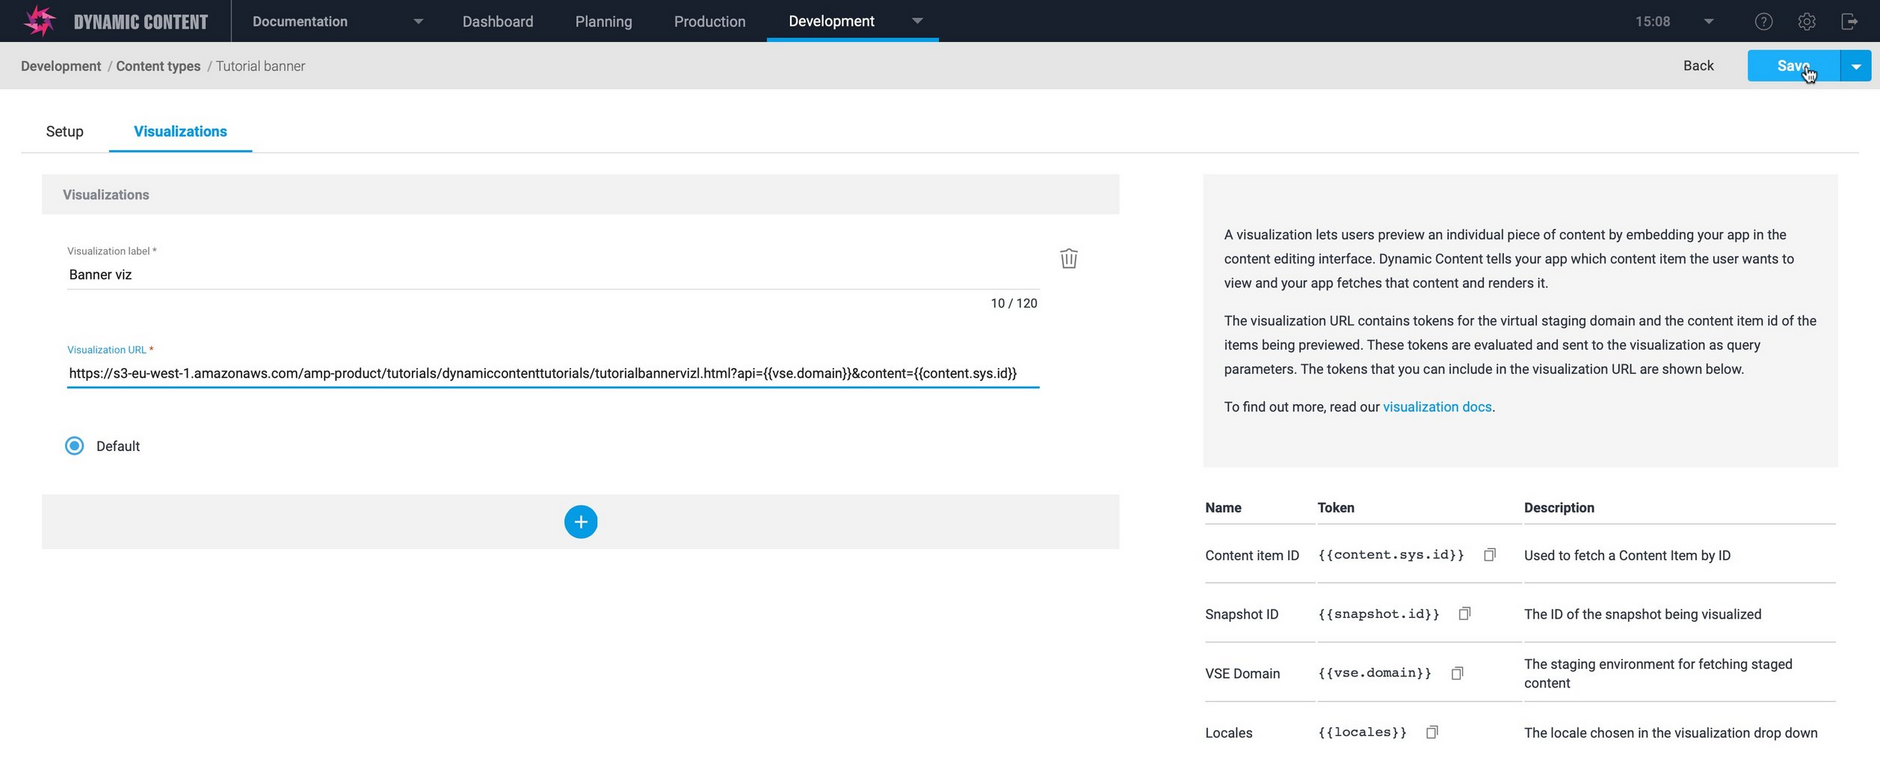Click the Dynamic Content logo icon

tap(39, 21)
